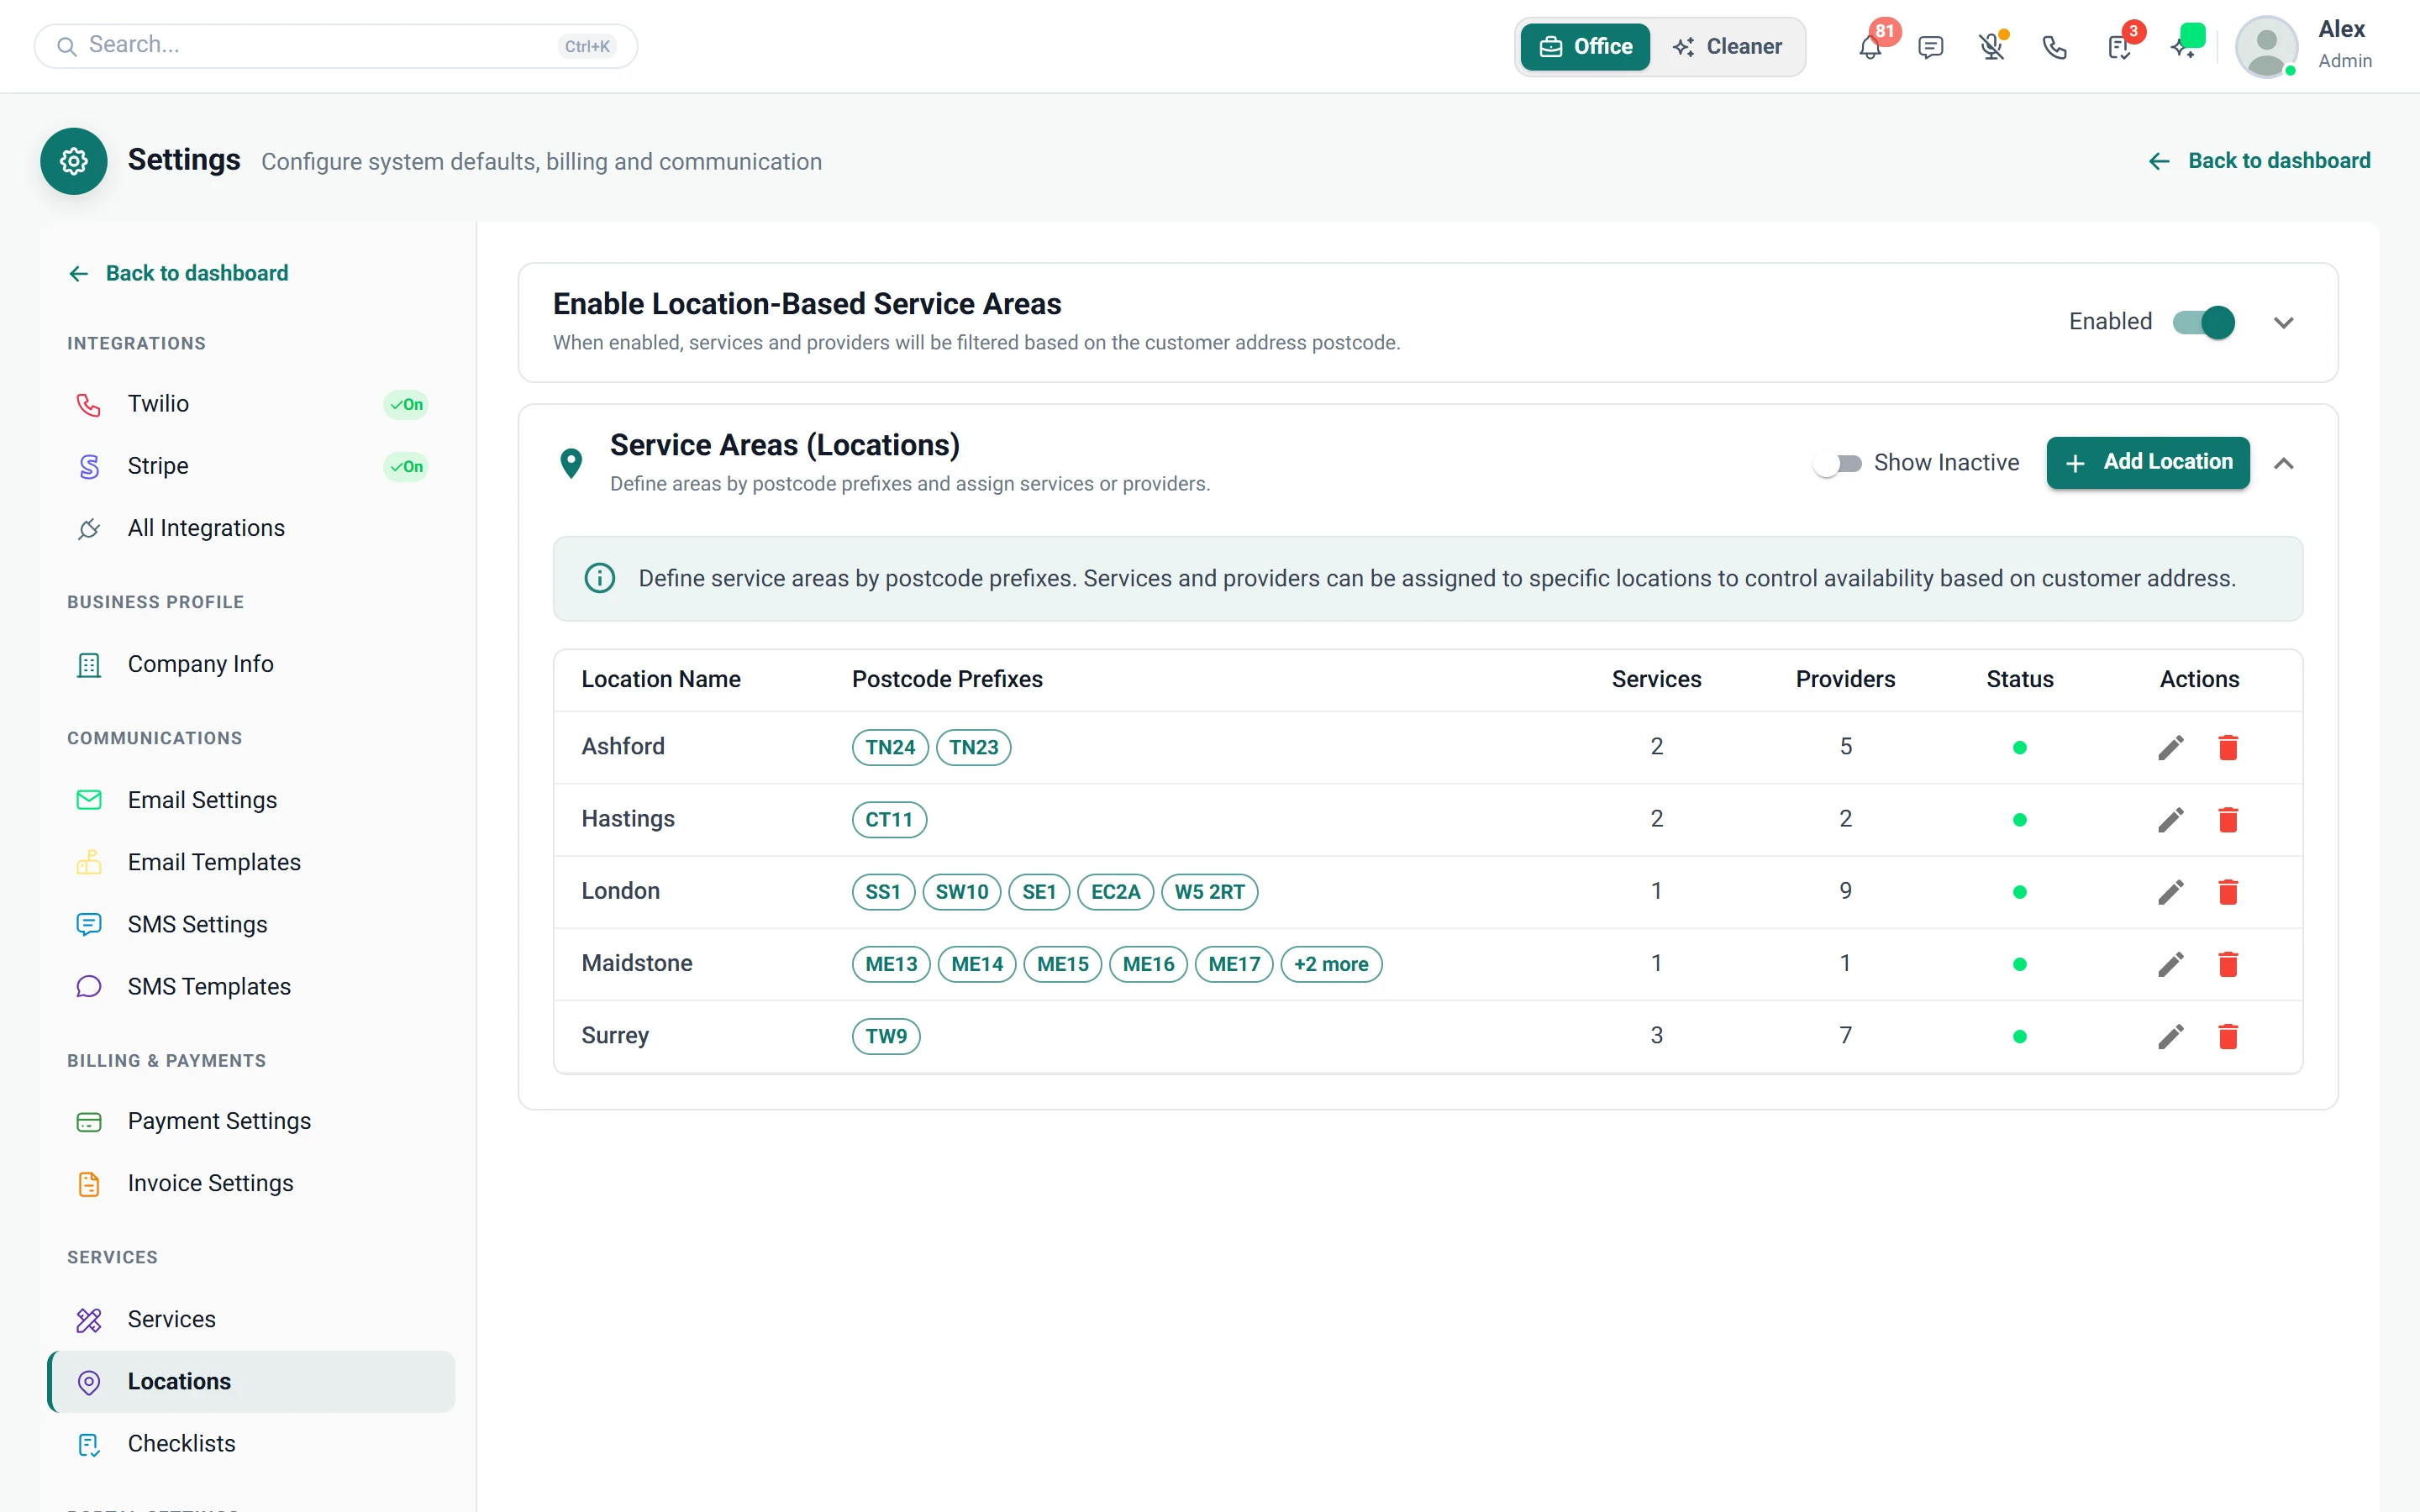Delete the Maidstone location

(x=2228, y=964)
